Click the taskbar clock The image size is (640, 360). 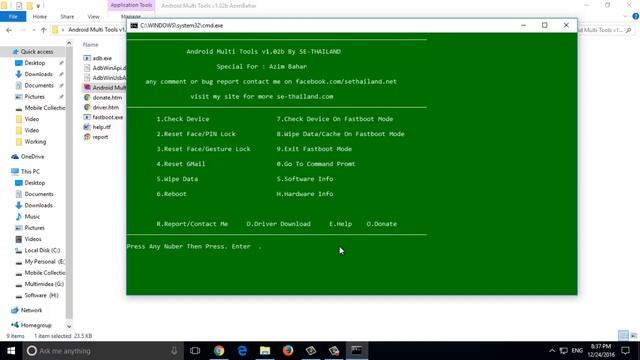click(602, 351)
